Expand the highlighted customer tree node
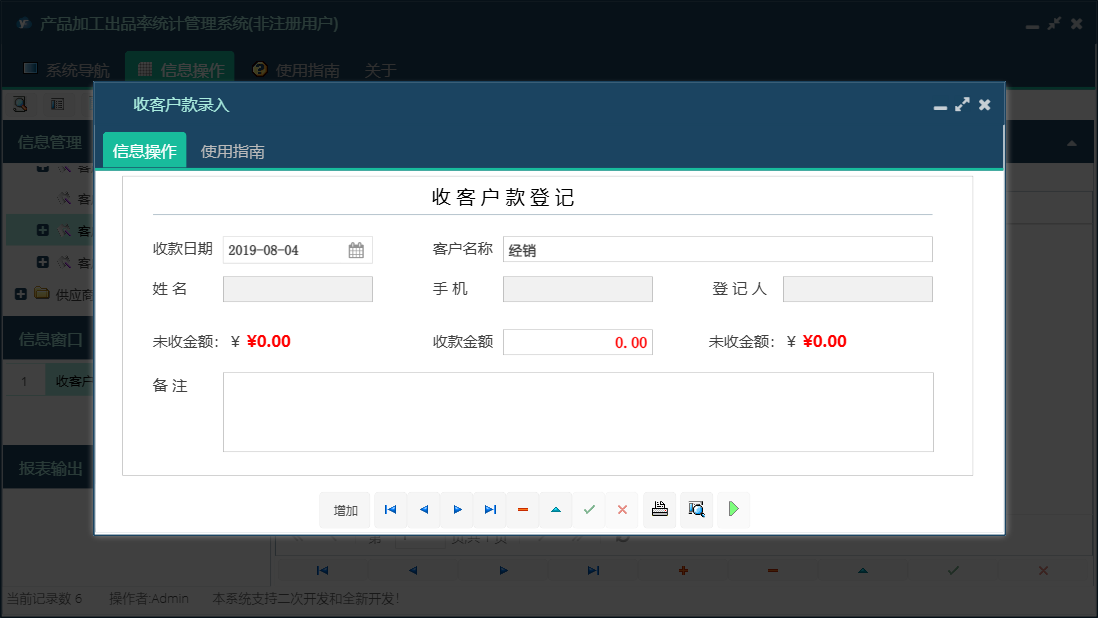The image size is (1098, 618). 43,230
